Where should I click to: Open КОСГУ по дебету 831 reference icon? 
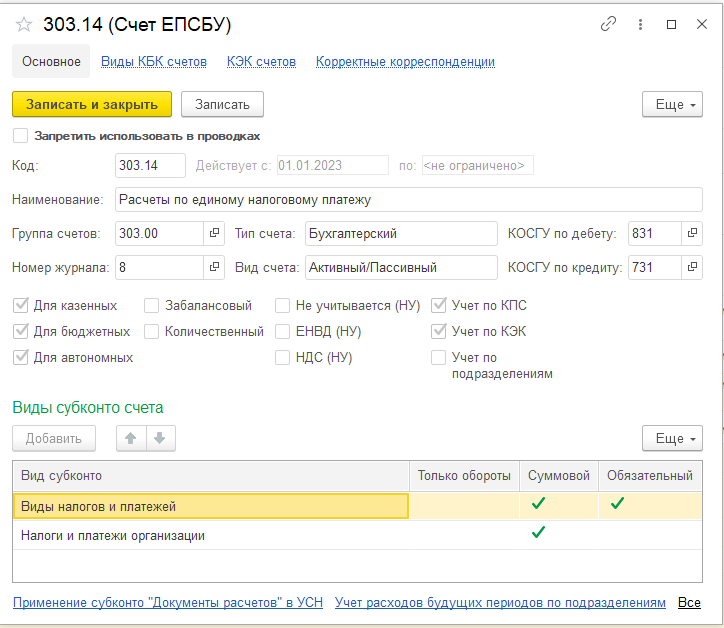[692, 233]
